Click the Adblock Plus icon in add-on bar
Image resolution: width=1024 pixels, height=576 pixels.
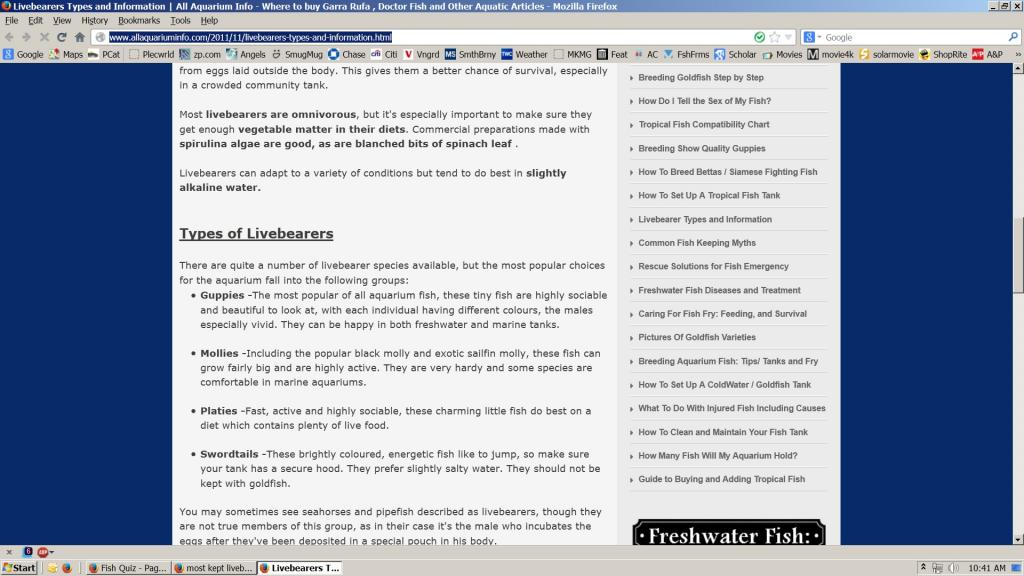coord(43,551)
